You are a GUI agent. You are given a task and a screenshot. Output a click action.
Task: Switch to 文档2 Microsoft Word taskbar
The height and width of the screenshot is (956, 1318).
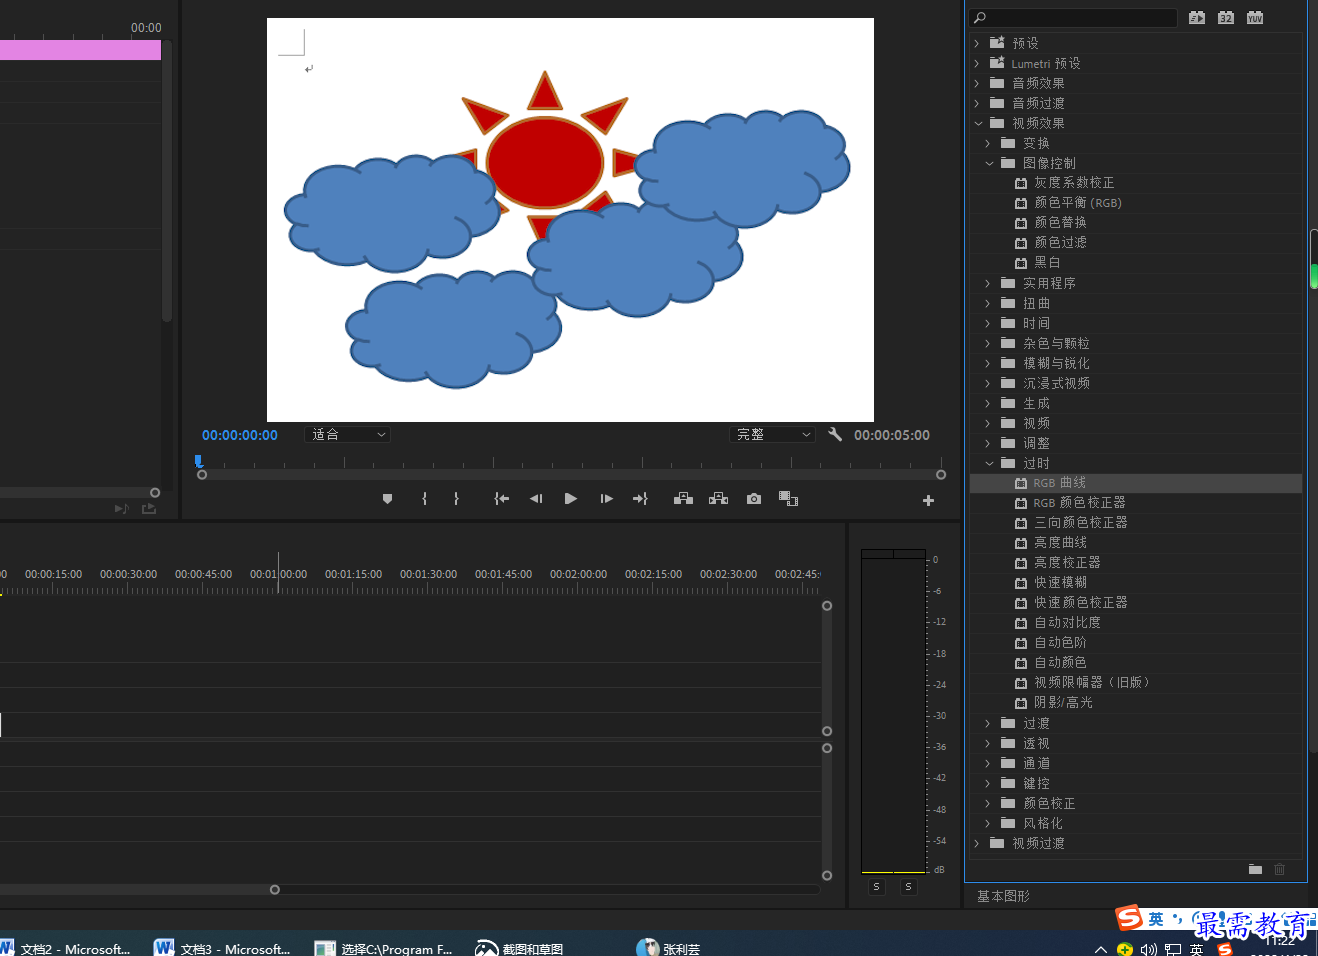[66, 948]
